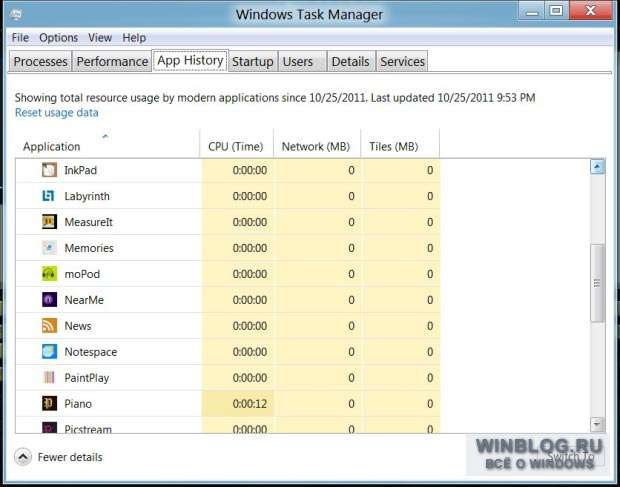Select the App History tab

pos(190,60)
